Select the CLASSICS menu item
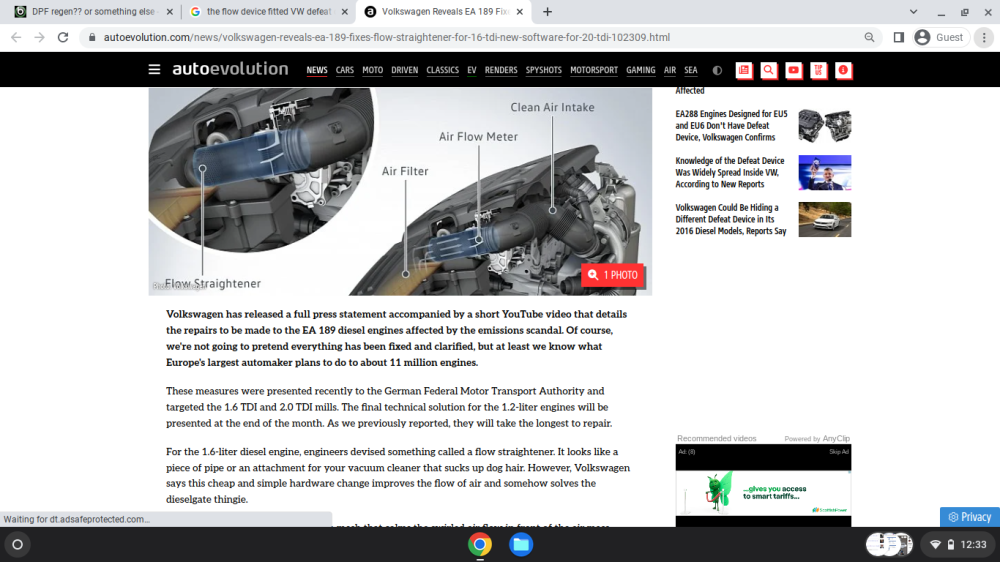The width and height of the screenshot is (1000, 562). coord(443,70)
